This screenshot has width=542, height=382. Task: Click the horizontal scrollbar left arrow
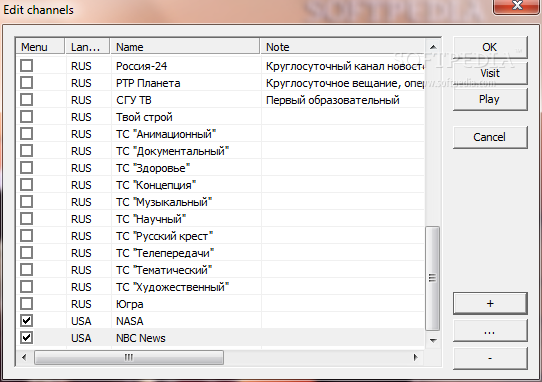point(24,357)
